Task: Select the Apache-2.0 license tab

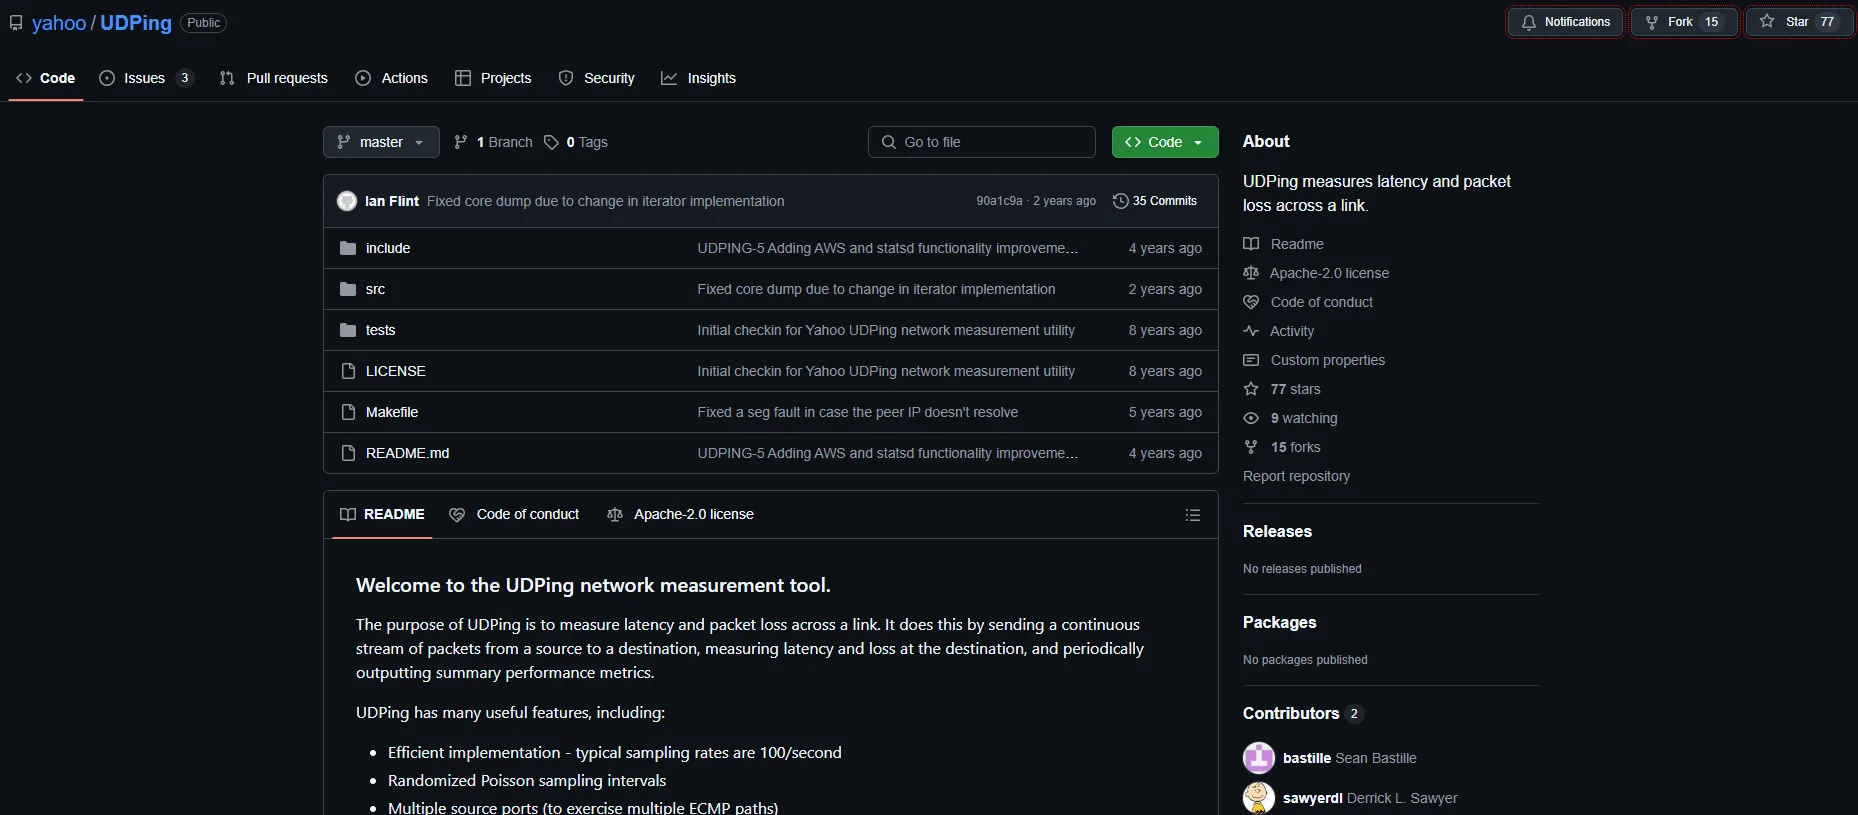Action: (680, 514)
